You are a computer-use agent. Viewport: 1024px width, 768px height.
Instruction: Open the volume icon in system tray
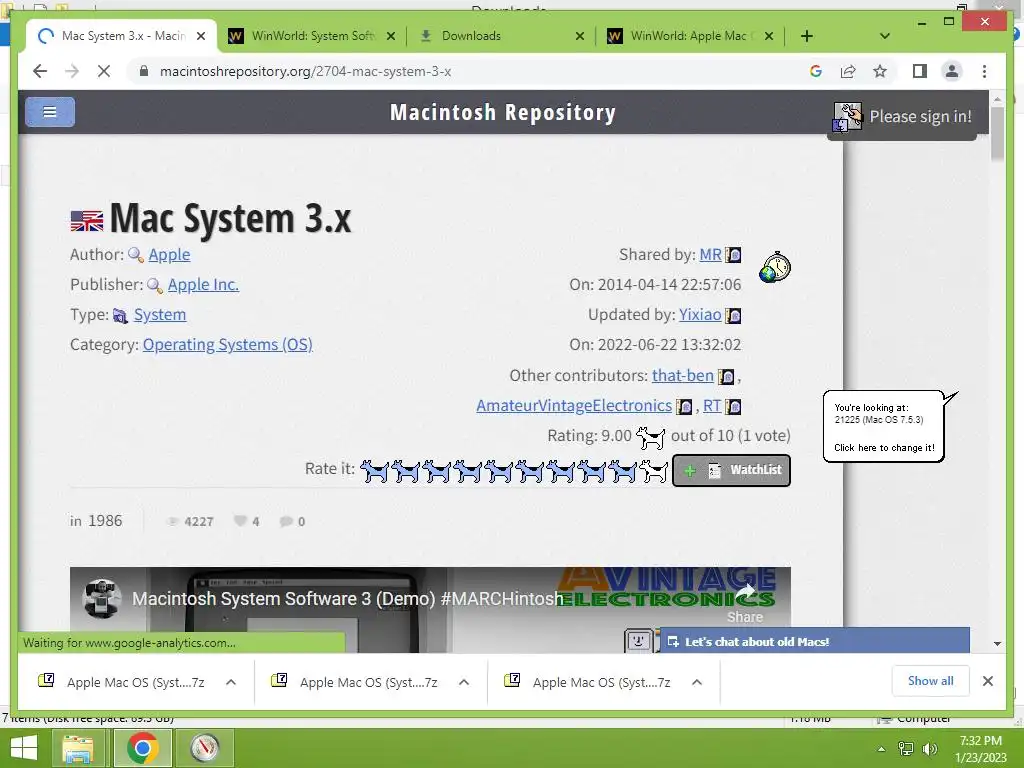[x=929, y=749]
